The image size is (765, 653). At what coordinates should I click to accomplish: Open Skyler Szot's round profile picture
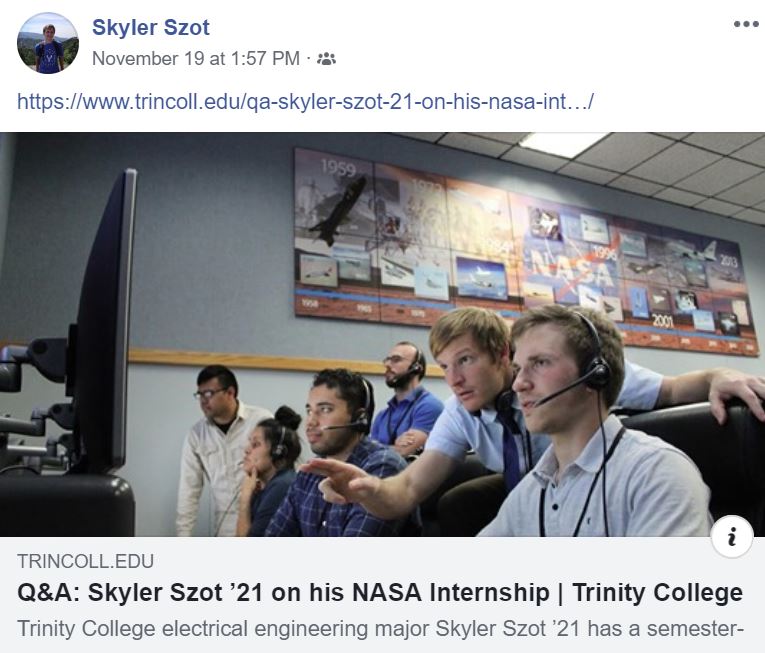(47, 43)
